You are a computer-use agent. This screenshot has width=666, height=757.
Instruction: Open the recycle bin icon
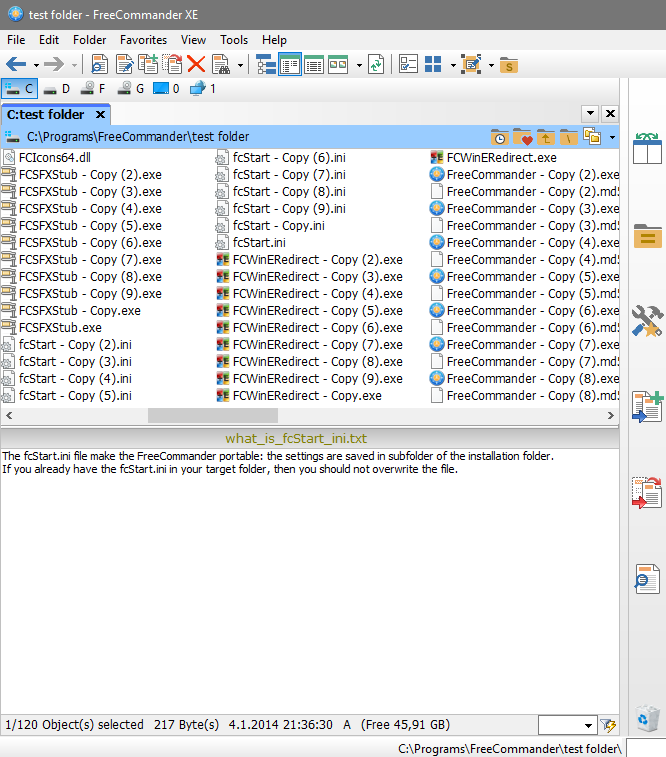pyautogui.click(x=647, y=718)
